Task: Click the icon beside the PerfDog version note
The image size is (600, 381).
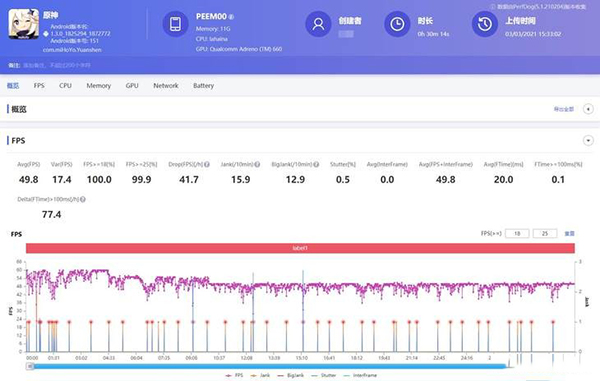Action: 493,7
